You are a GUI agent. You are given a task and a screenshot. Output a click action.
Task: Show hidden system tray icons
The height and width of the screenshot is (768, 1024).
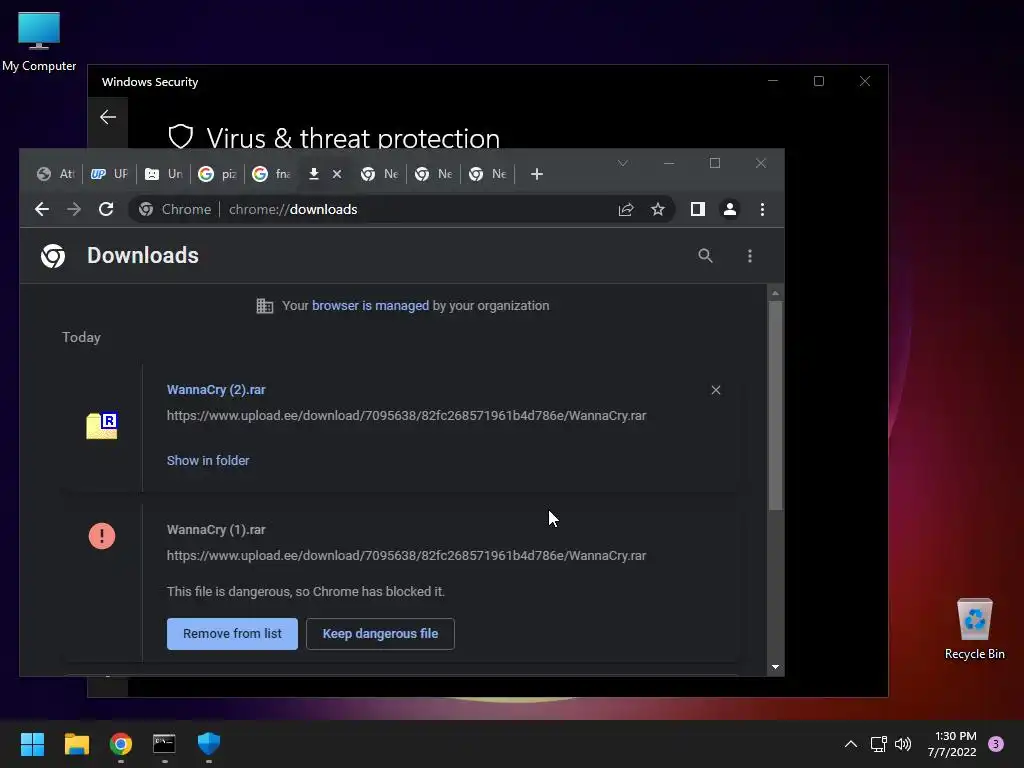point(851,743)
